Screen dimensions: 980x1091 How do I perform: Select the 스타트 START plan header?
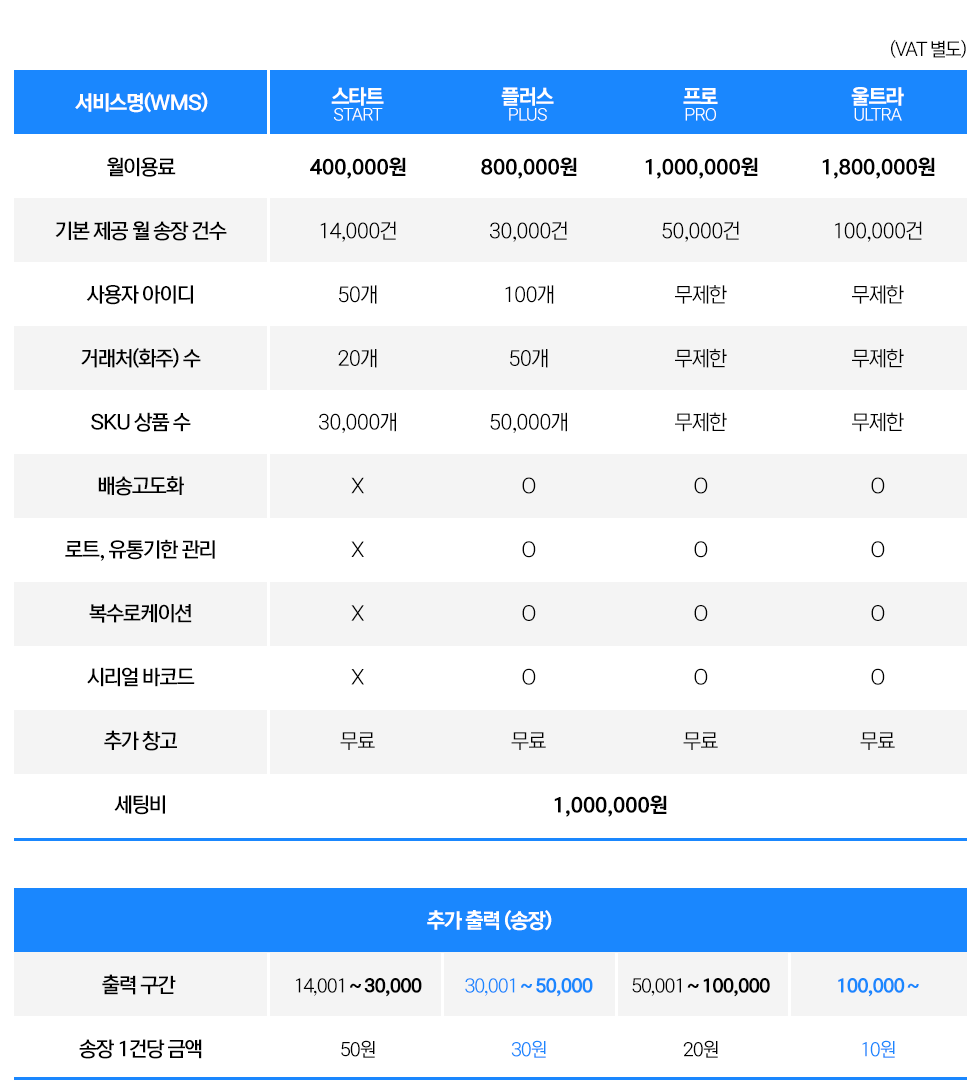pos(357,104)
